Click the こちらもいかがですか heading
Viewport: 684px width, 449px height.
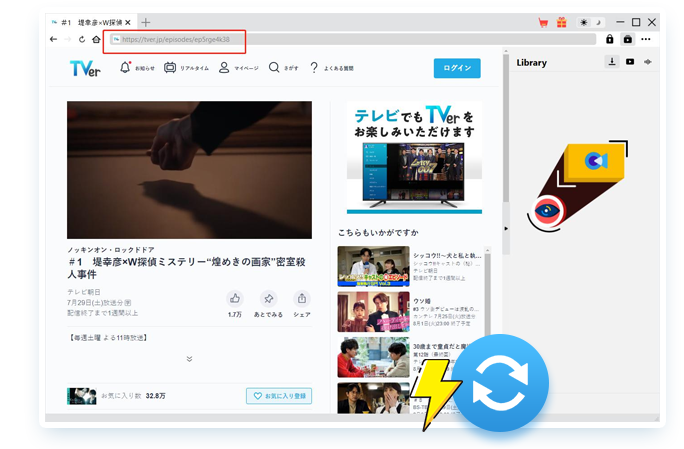[x=378, y=233]
